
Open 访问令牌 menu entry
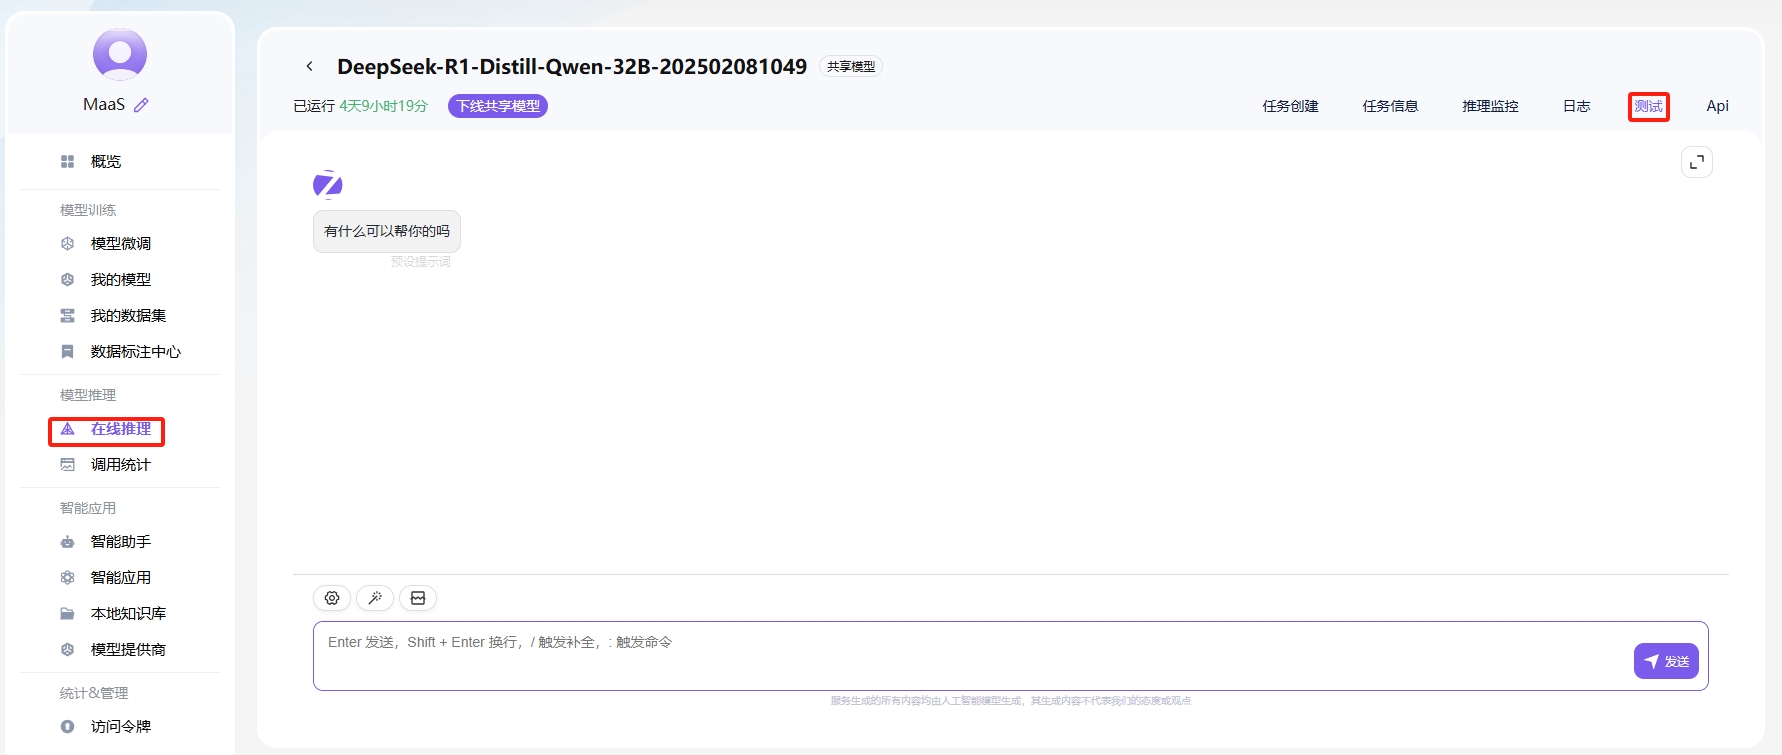tap(121, 726)
